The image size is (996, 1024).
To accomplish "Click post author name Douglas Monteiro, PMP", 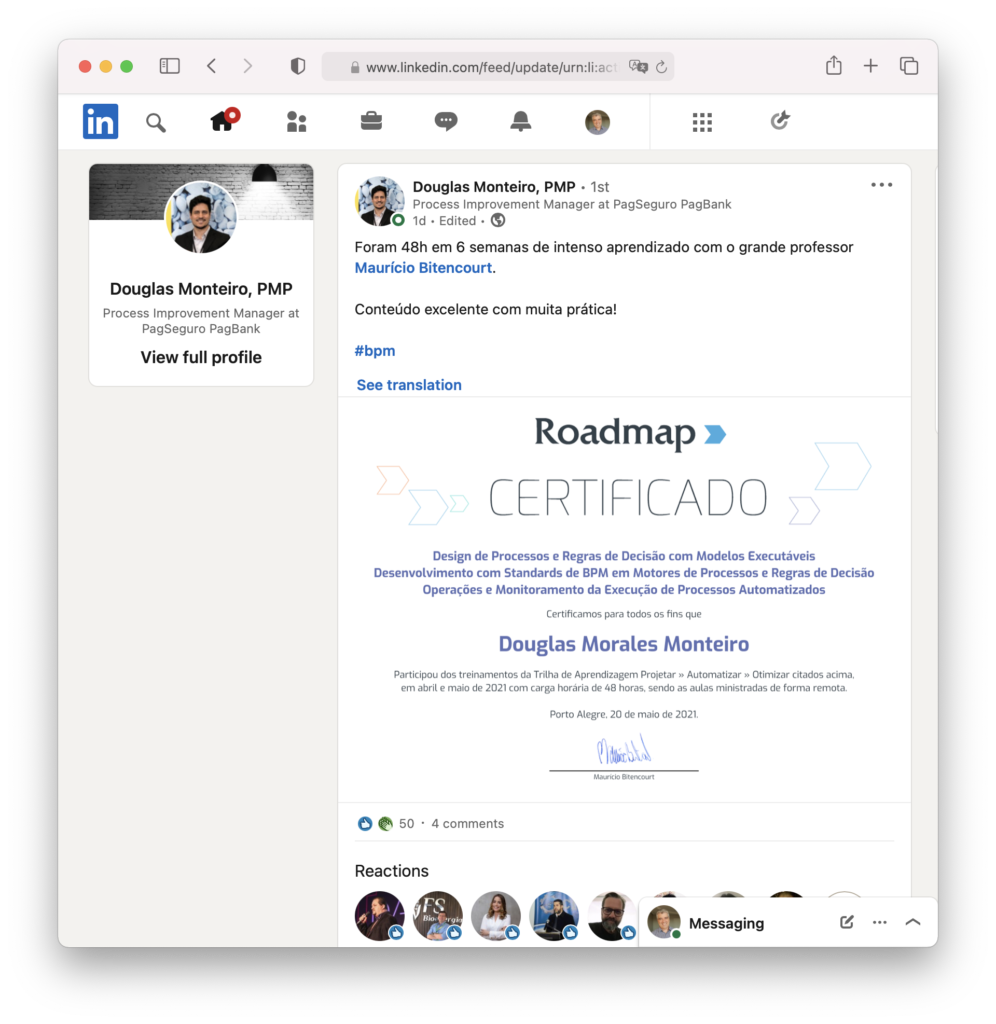I will coord(494,187).
